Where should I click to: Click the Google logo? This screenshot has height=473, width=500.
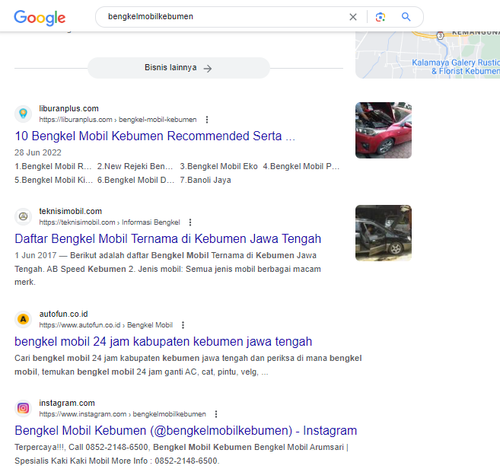pyautogui.click(x=40, y=17)
